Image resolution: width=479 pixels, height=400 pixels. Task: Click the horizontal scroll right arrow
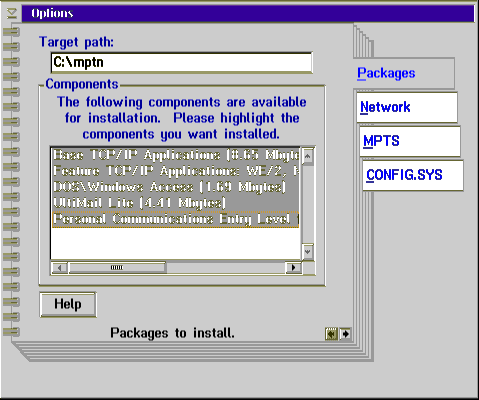click(x=293, y=267)
